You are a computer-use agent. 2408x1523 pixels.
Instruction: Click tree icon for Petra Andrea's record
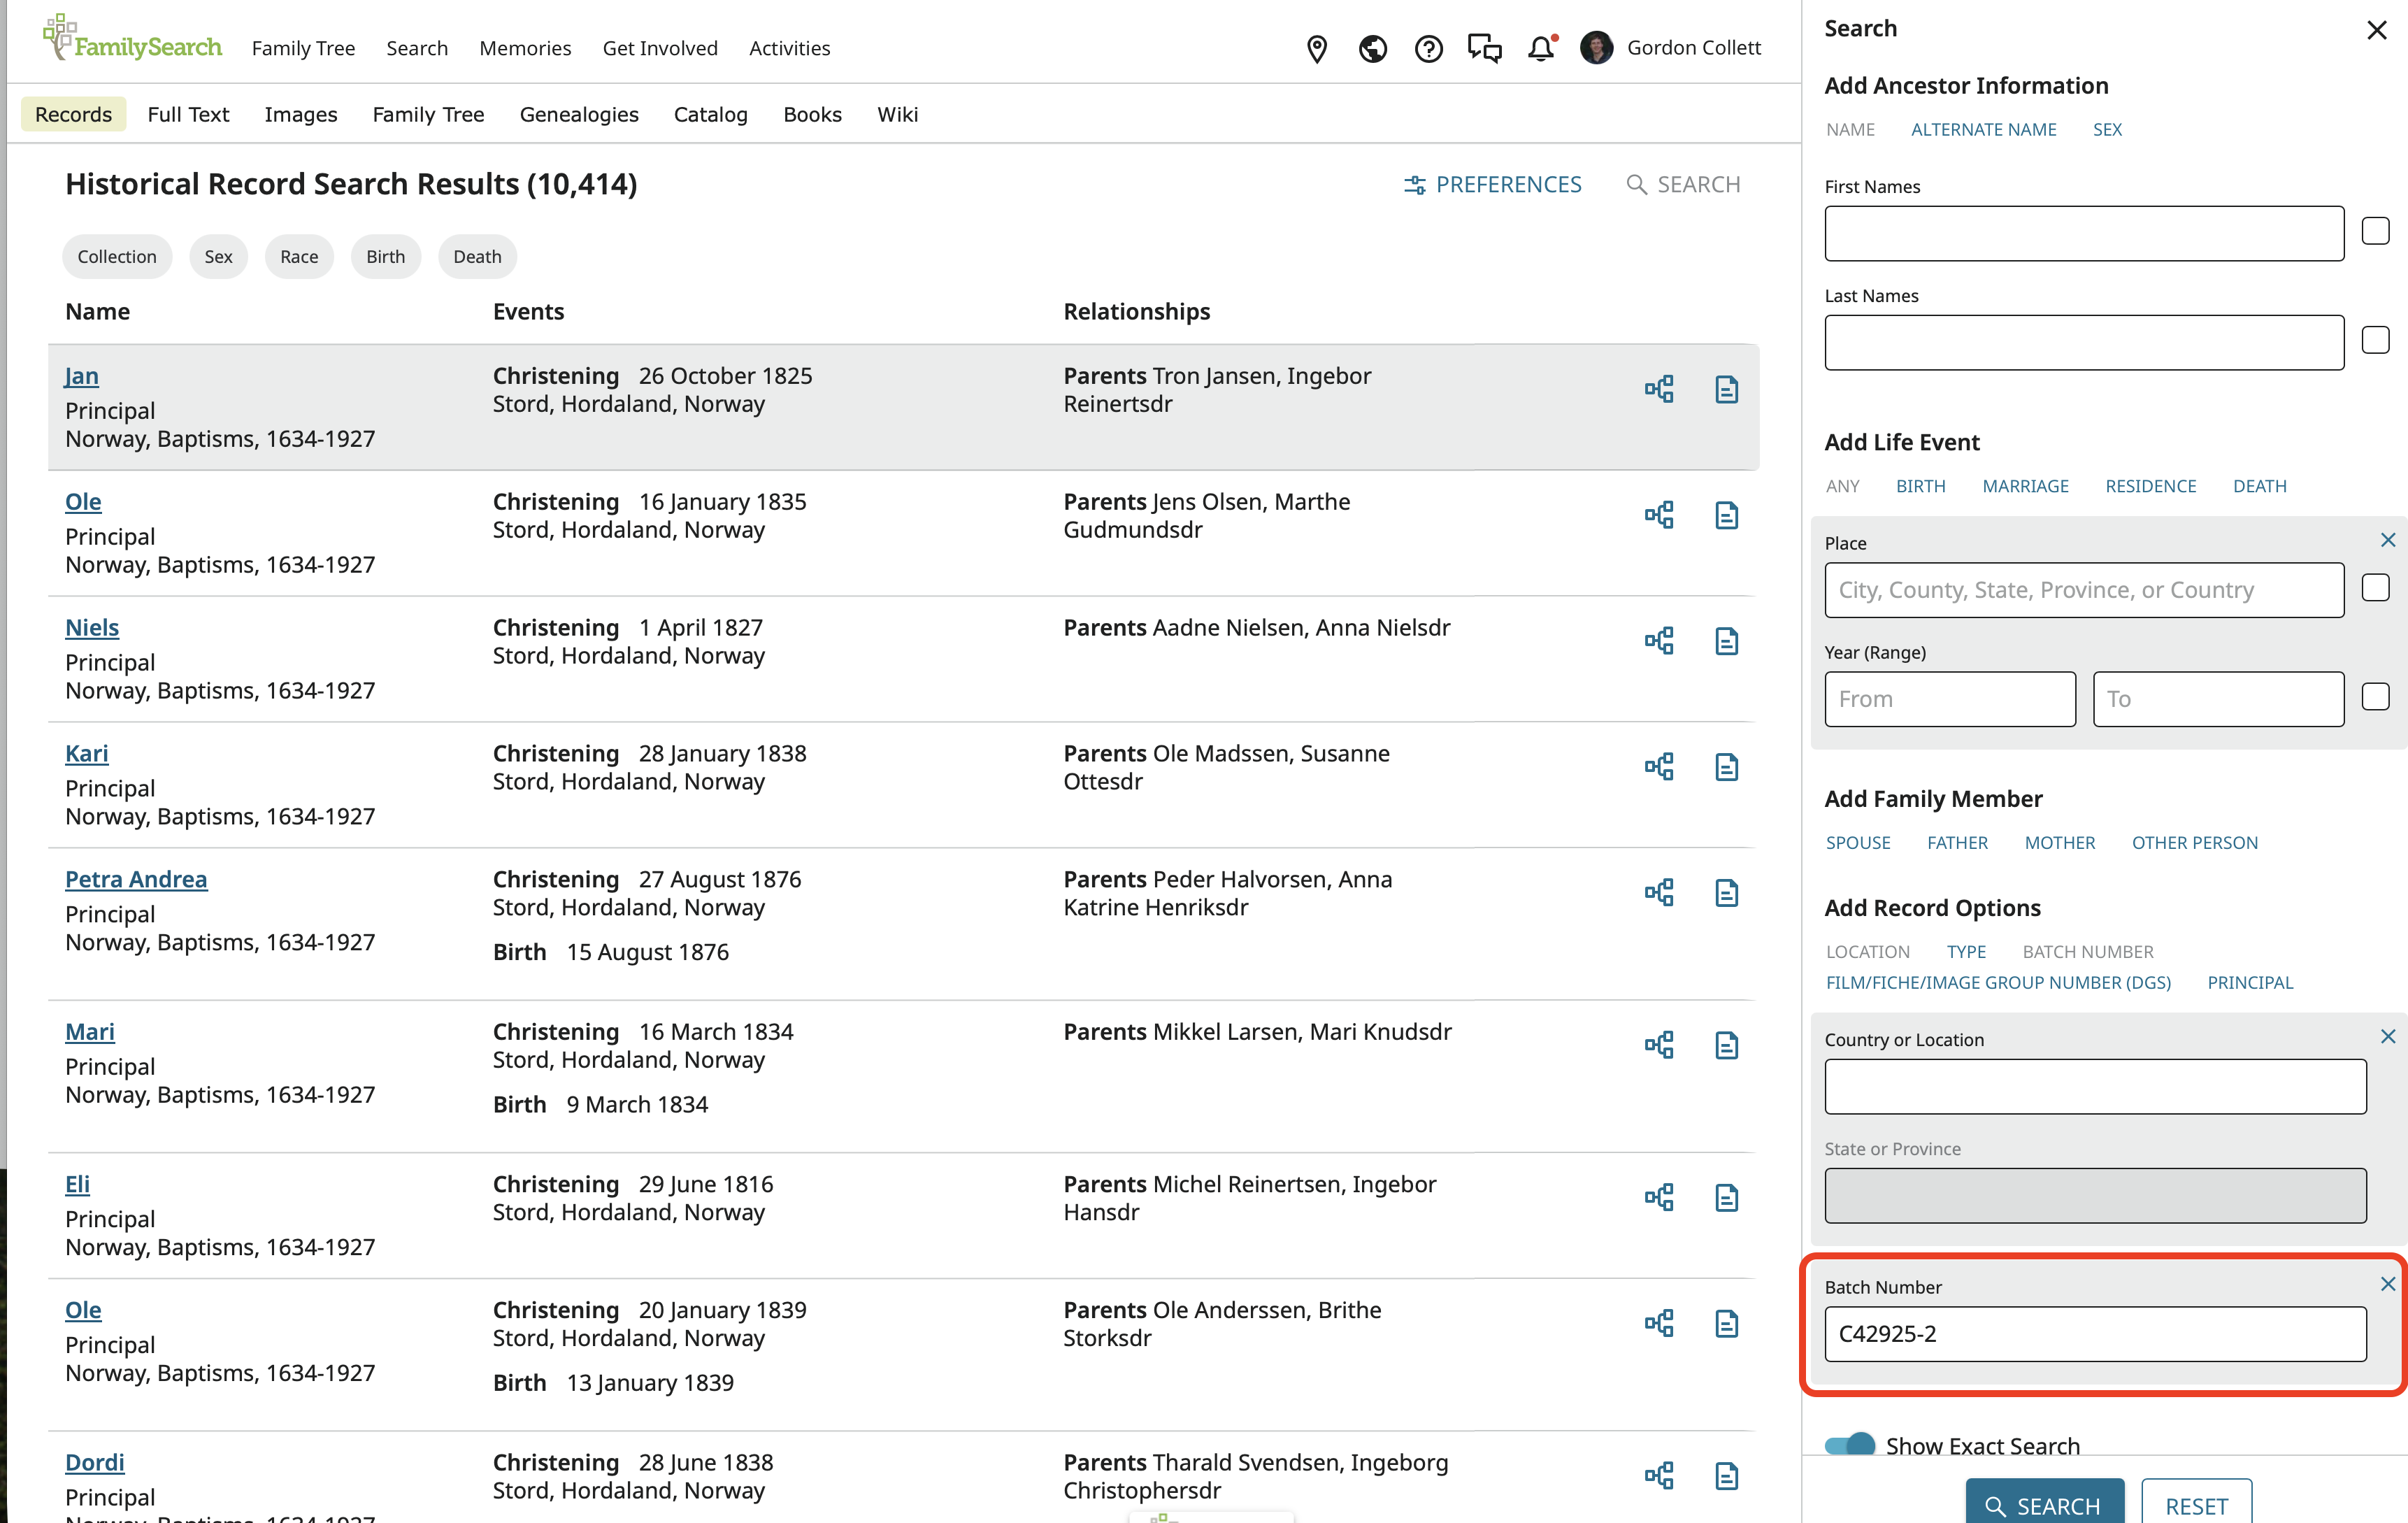pos(1659,892)
